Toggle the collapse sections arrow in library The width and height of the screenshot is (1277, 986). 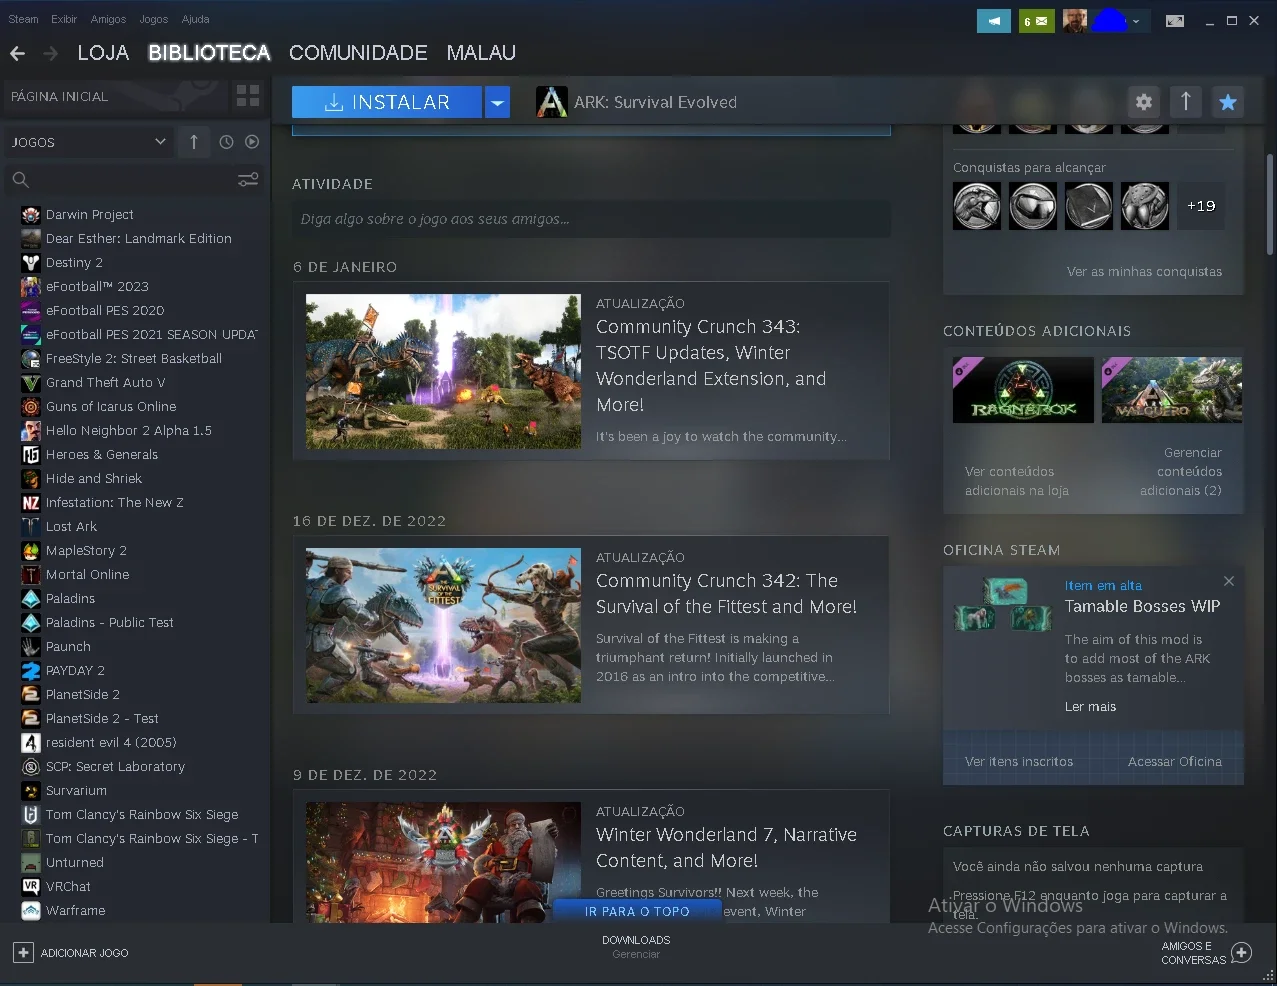[x=194, y=142]
